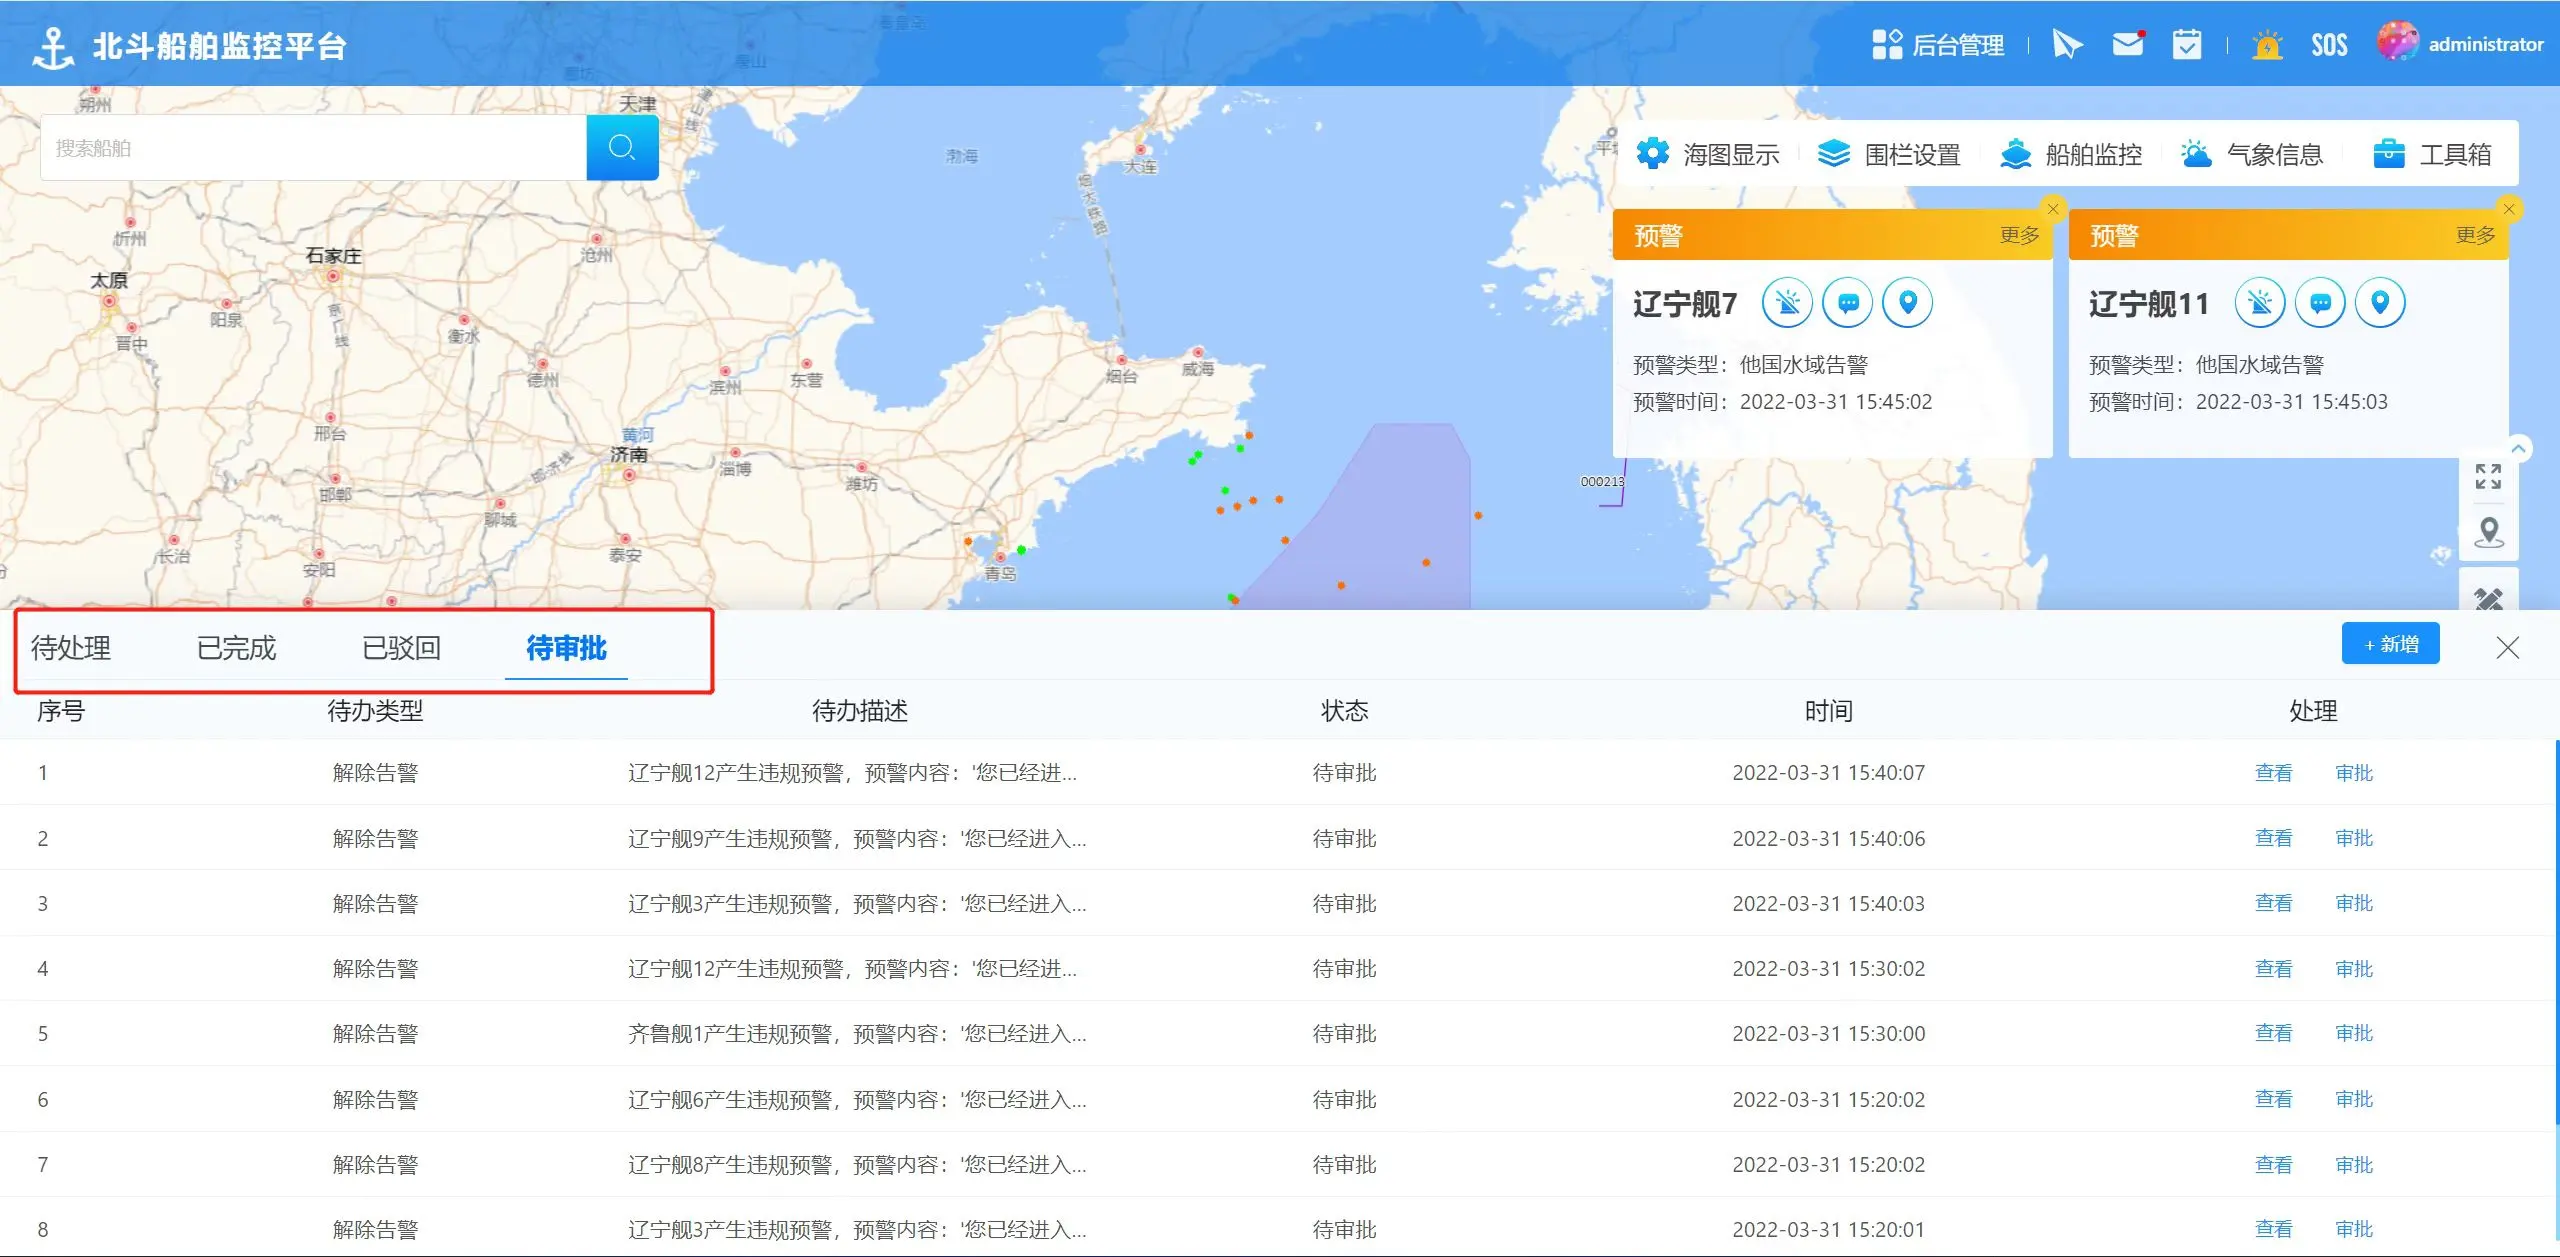The width and height of the screenshot is (2560, 1257).
Task: Click 审批 for row 3
Action: (2354, 903)
